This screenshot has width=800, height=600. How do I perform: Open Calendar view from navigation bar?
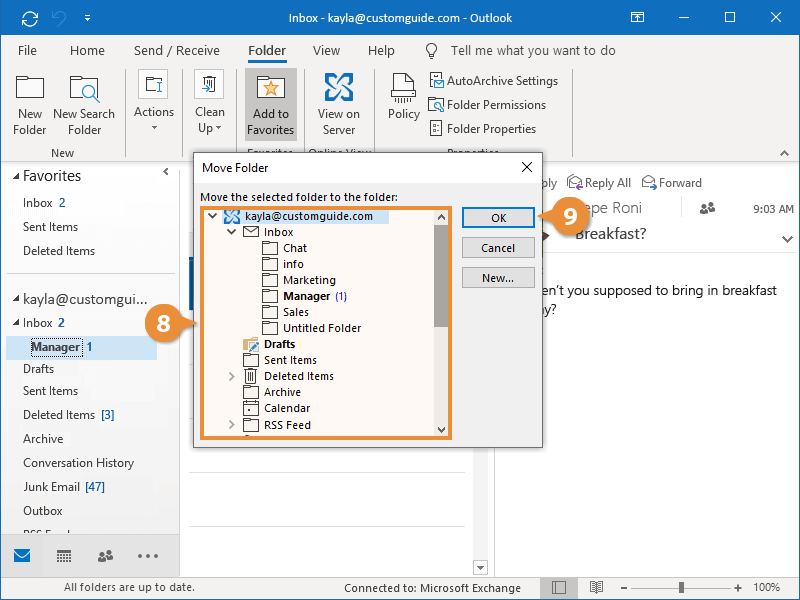pos(62,555)
